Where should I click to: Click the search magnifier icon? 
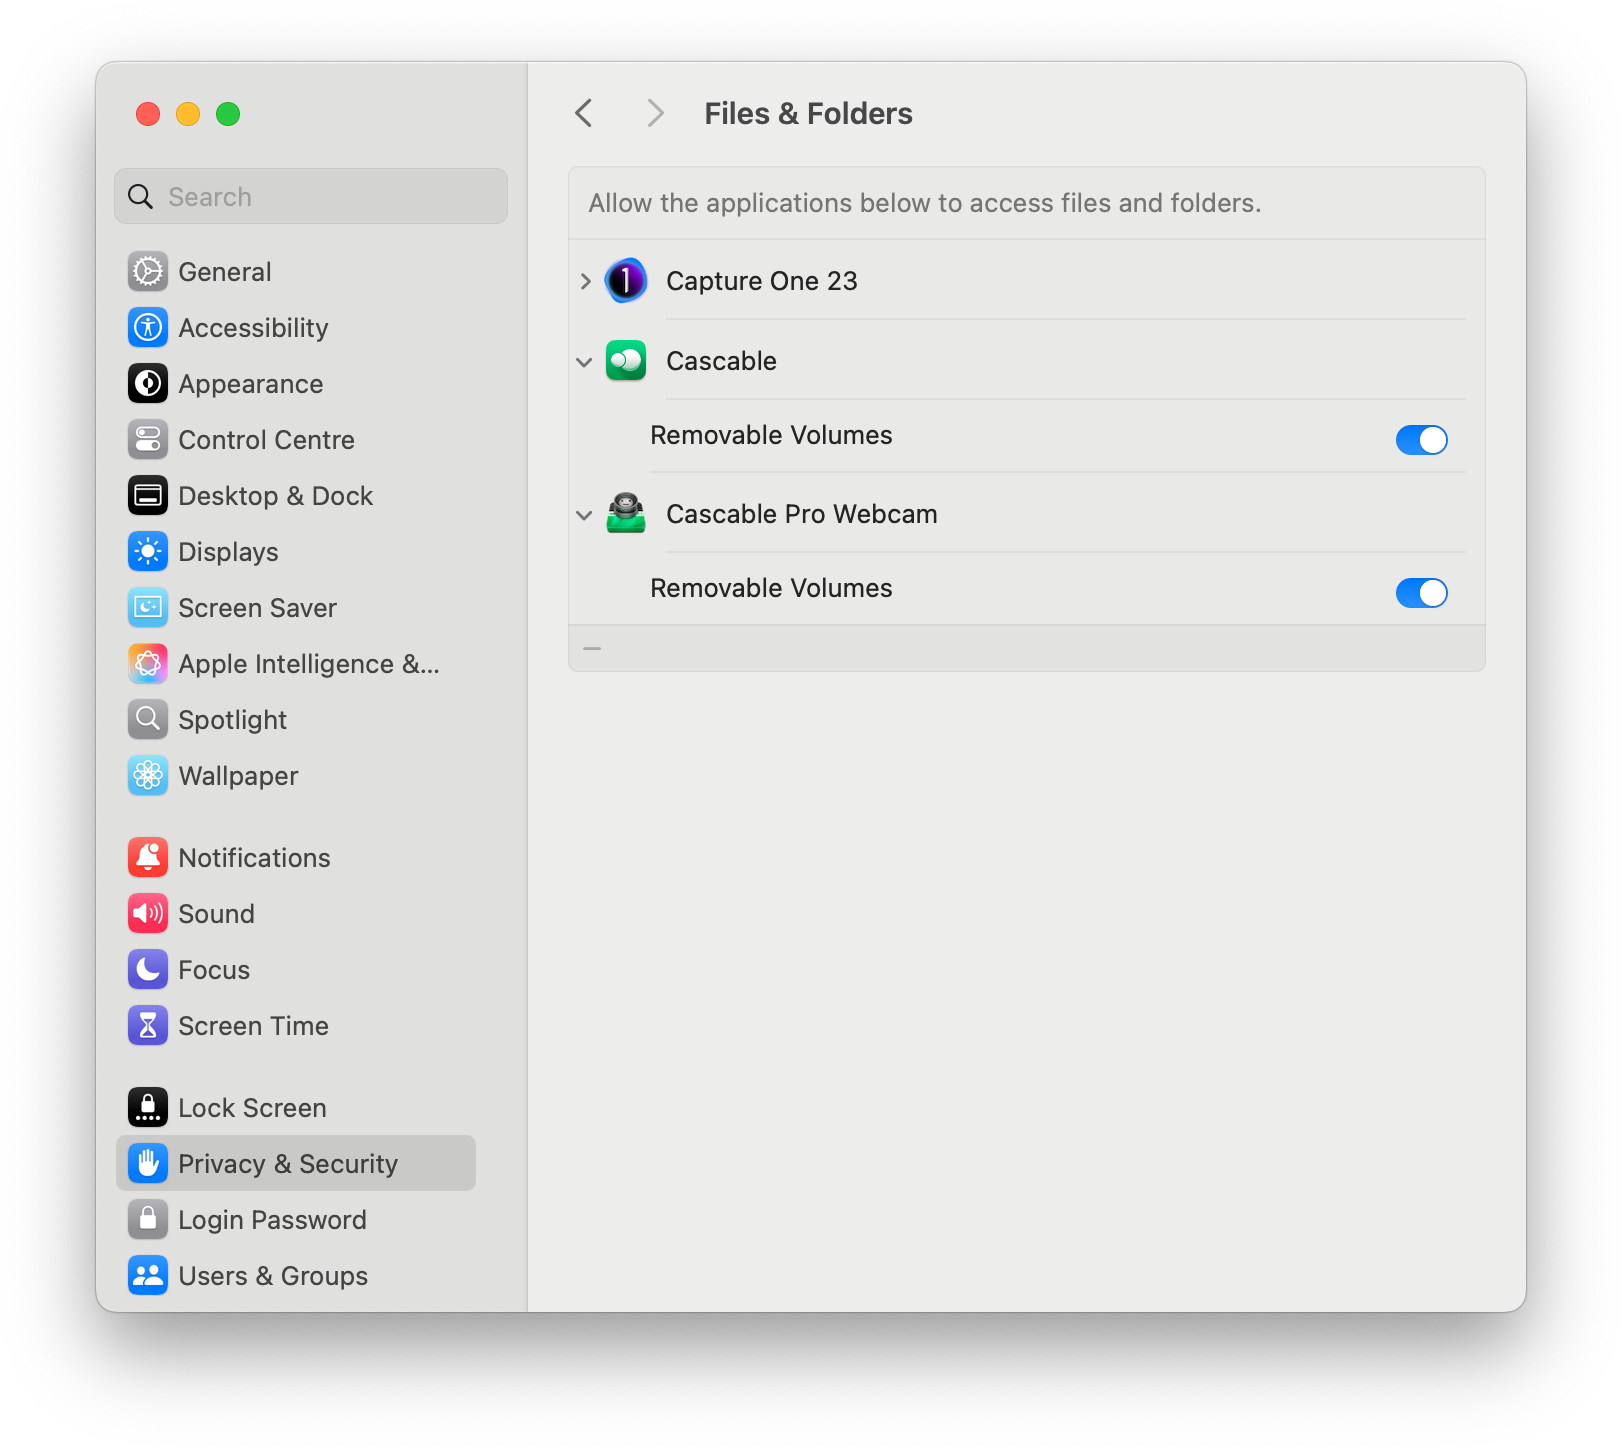click(x=141, y=197)
